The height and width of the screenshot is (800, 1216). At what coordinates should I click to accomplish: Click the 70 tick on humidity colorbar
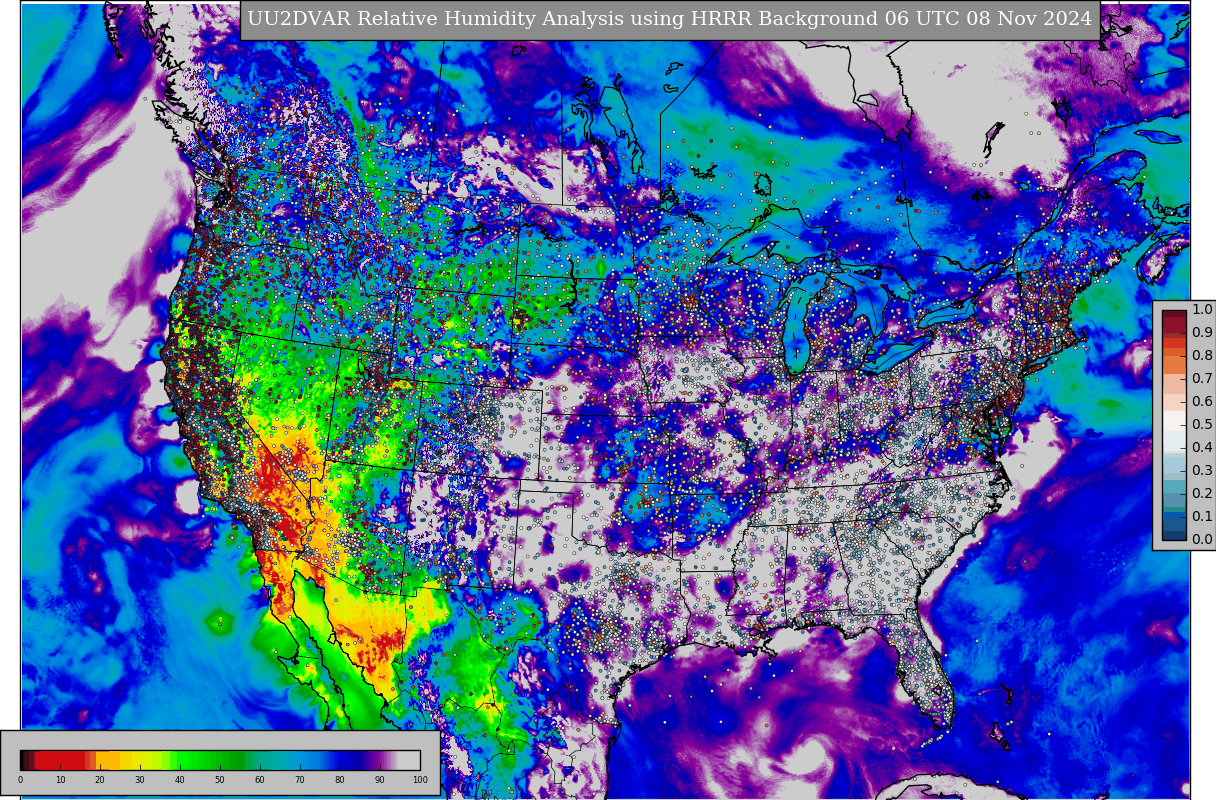(300, 780)
